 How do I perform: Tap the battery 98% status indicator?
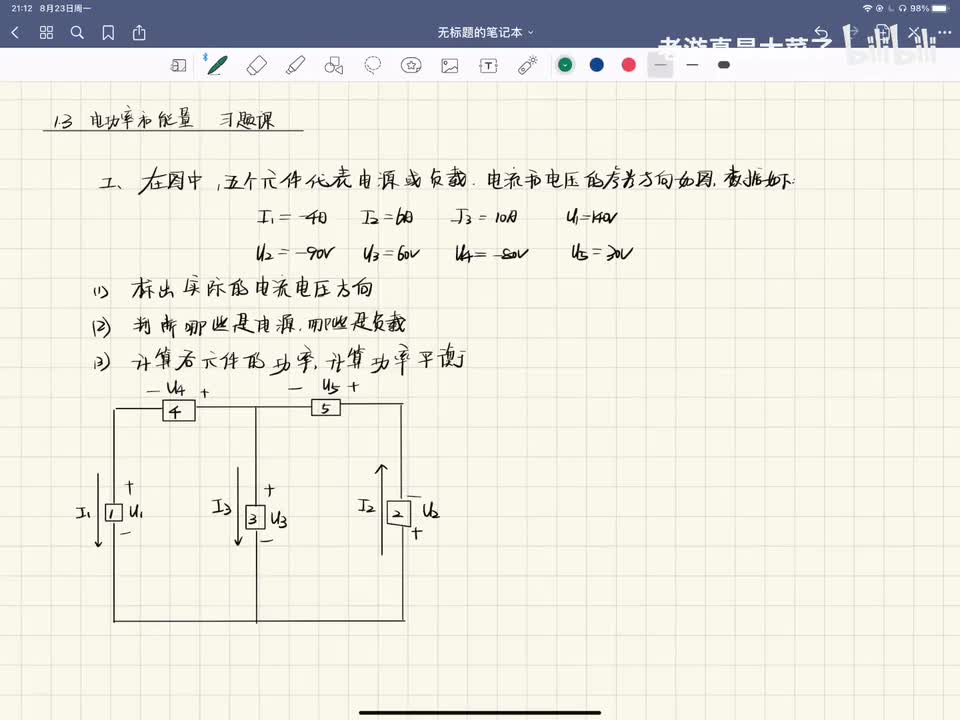928,8
